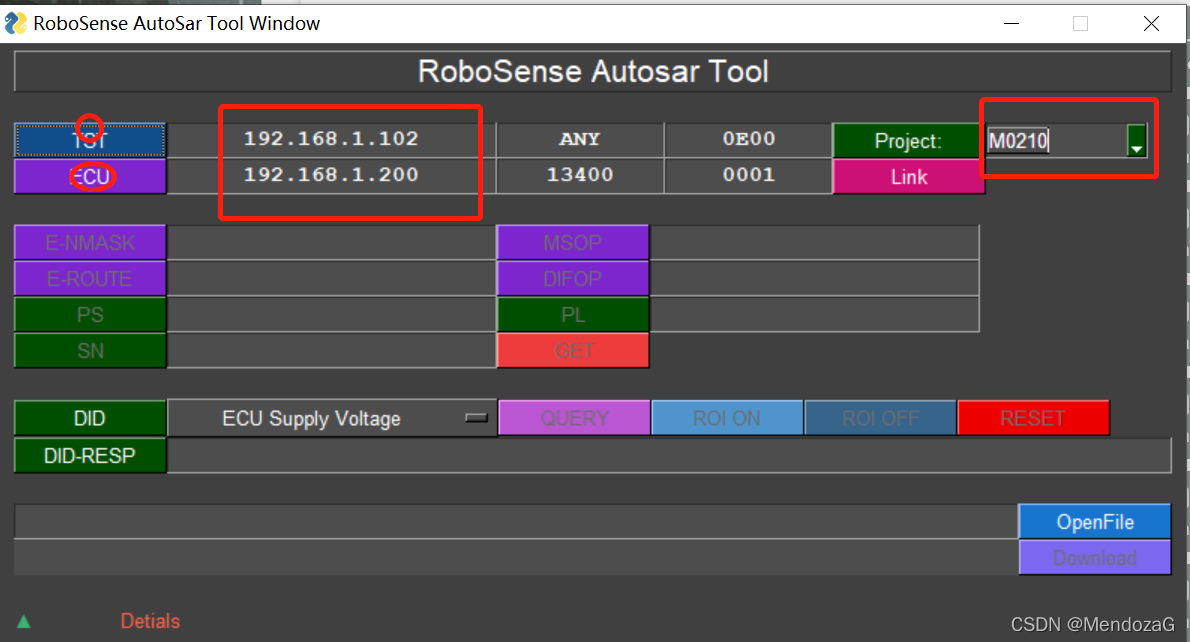Click the PL button

572,315
